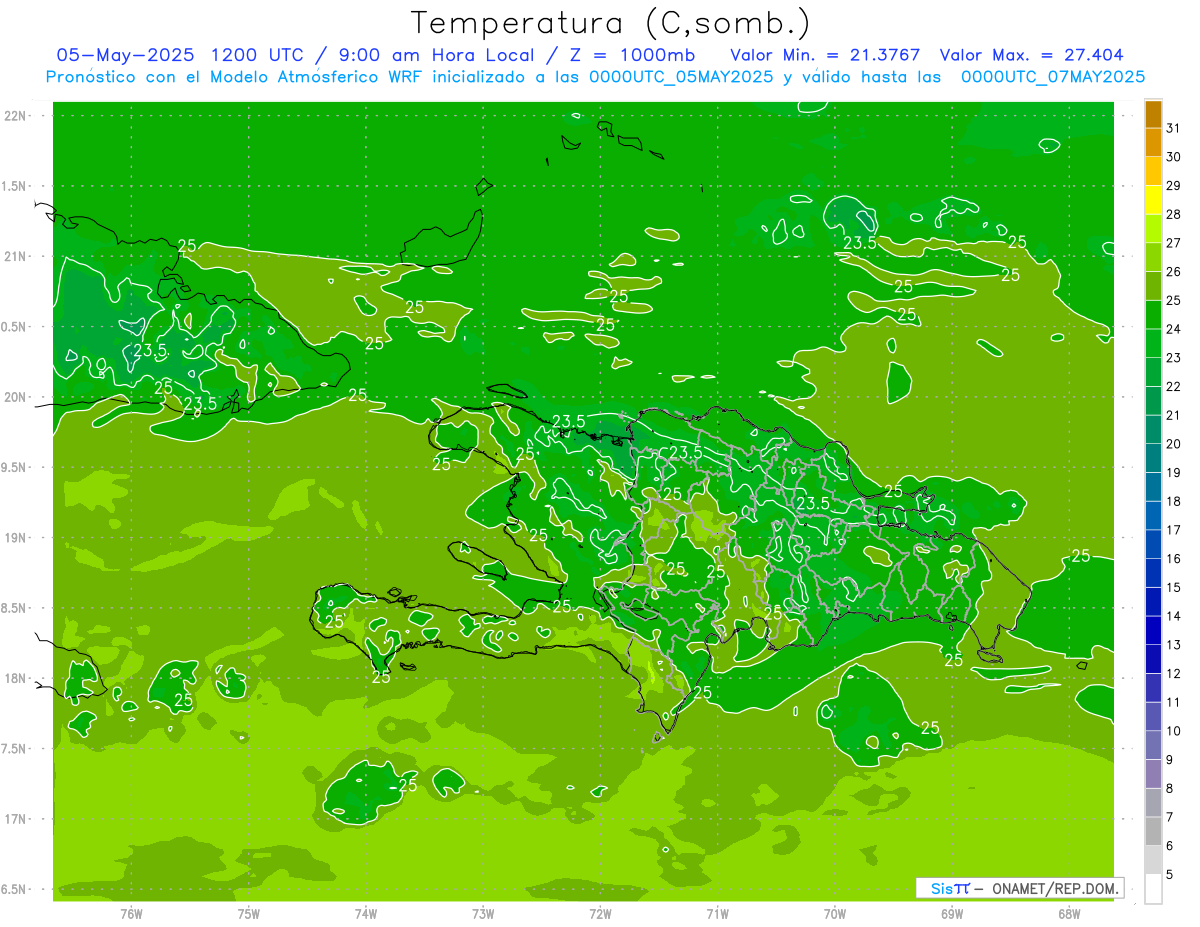Click the '72W' longitude axis label
The width and height of the screenshot is (1200, 927).
[600, 914]
